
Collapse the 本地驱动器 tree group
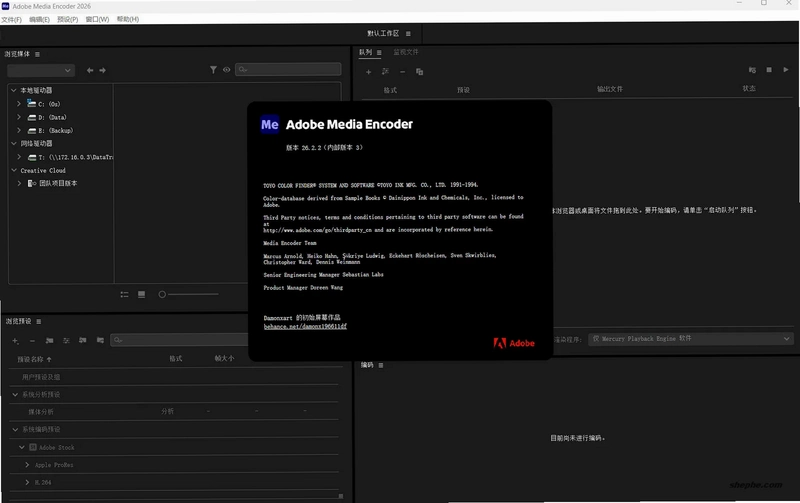[x=14, y=90]
